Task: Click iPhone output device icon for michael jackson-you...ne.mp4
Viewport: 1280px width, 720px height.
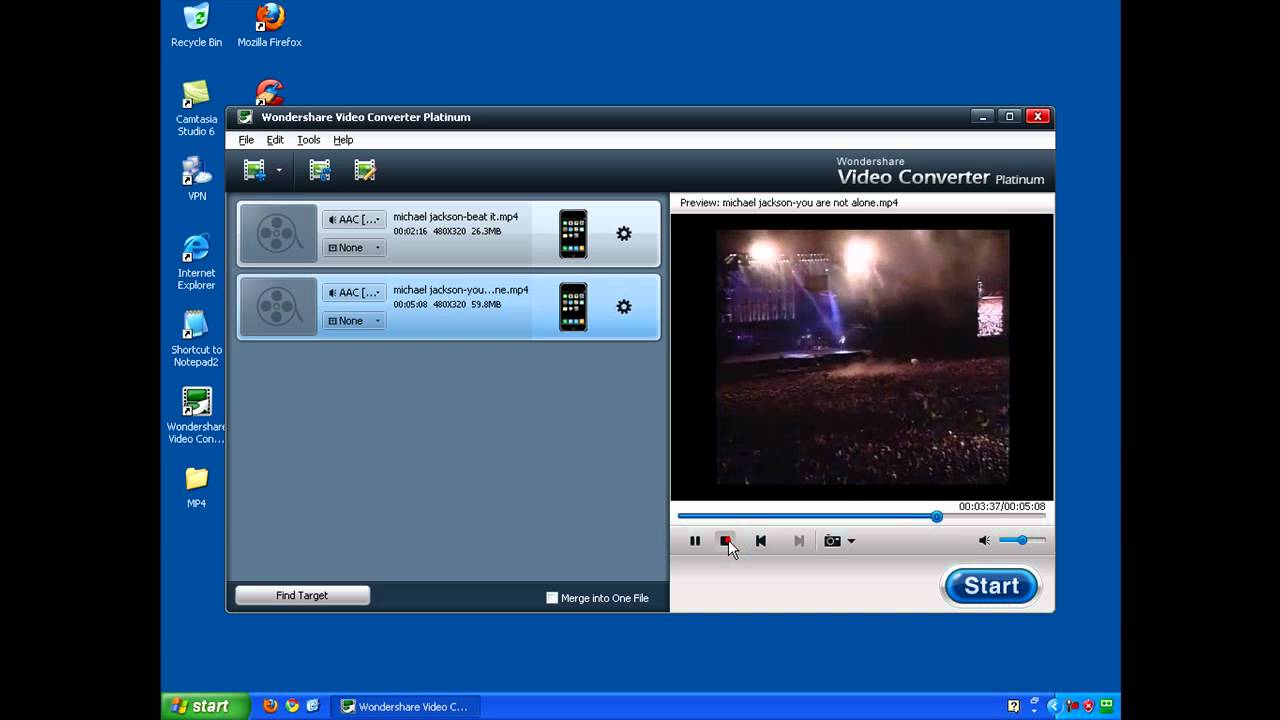Action: [x=573, y=307]
